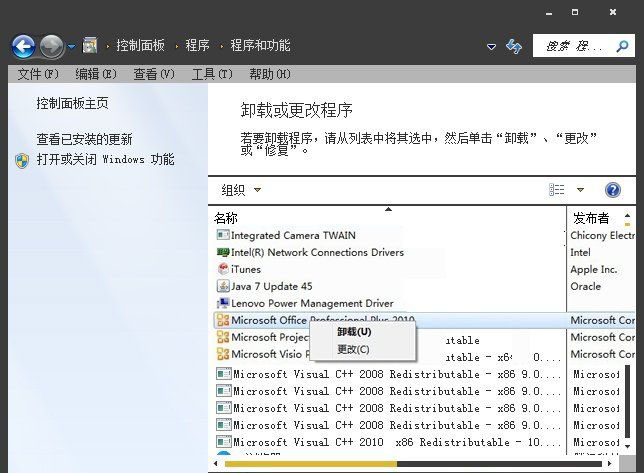Open the view options dropdown arrow

[x=580, y=190]
